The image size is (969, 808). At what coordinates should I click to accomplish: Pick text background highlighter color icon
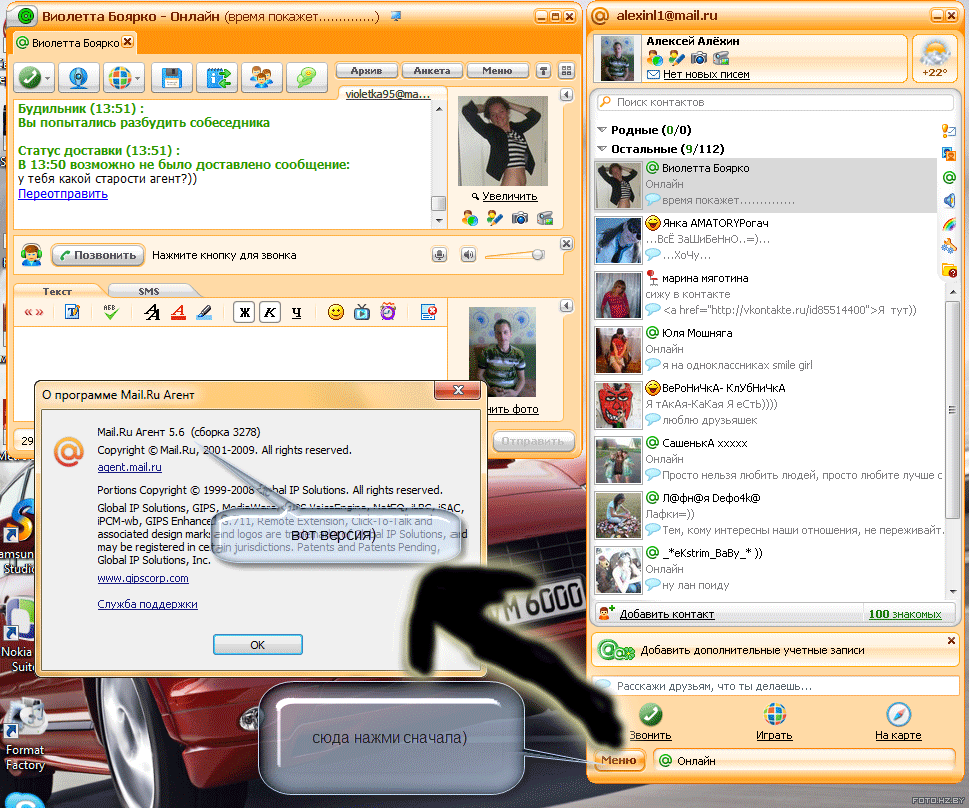pos(204,312)
